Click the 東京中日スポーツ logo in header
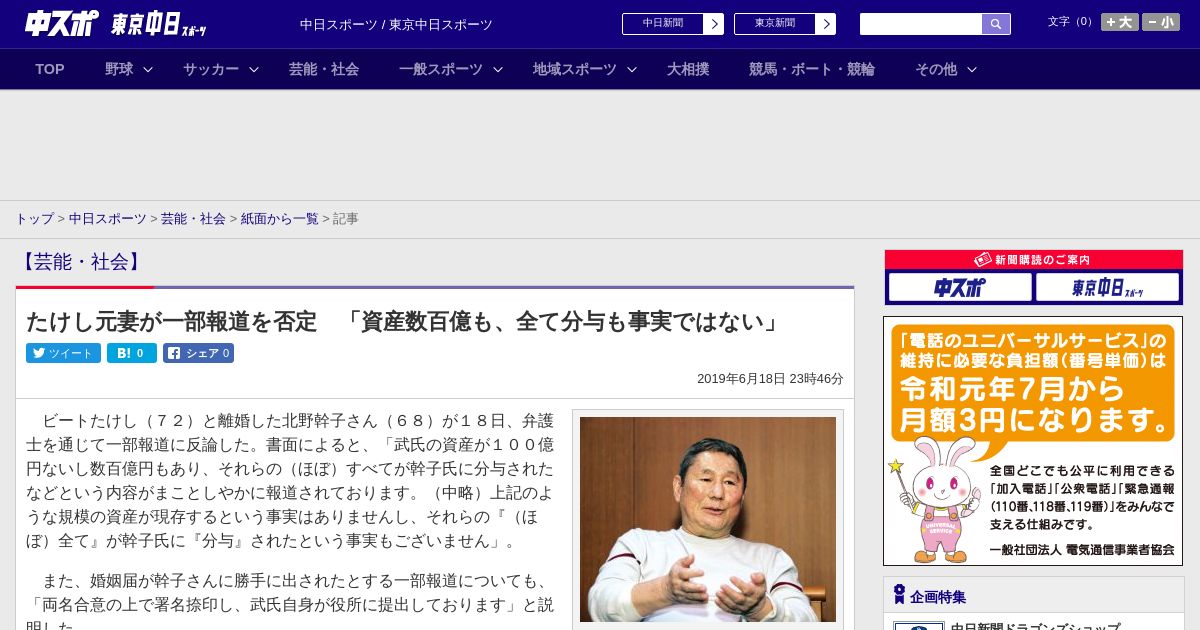The image size is (1200, 630). (159, 24)
